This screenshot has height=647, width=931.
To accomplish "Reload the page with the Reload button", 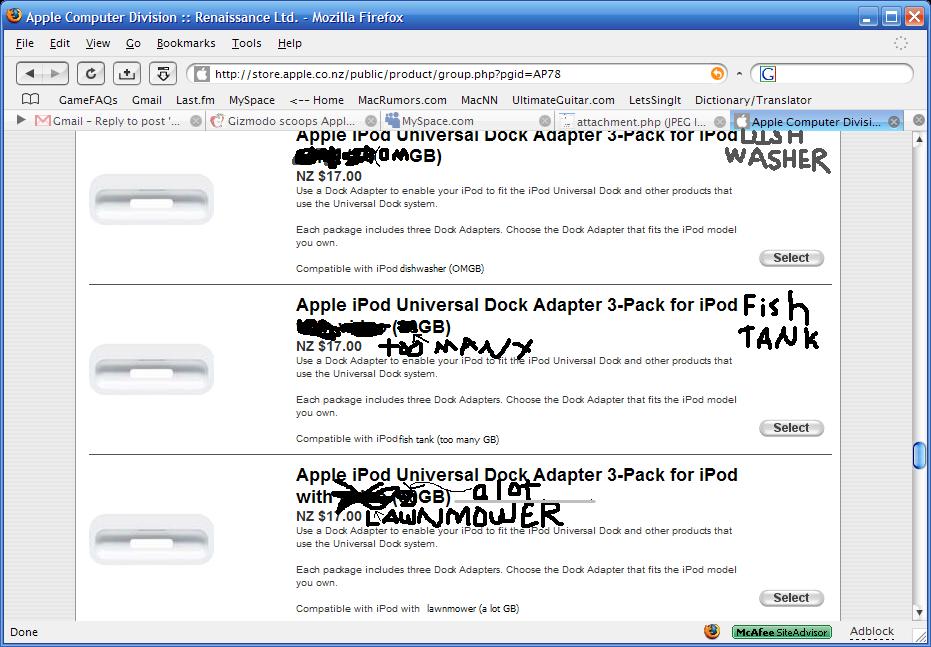I will click(90, 74).
